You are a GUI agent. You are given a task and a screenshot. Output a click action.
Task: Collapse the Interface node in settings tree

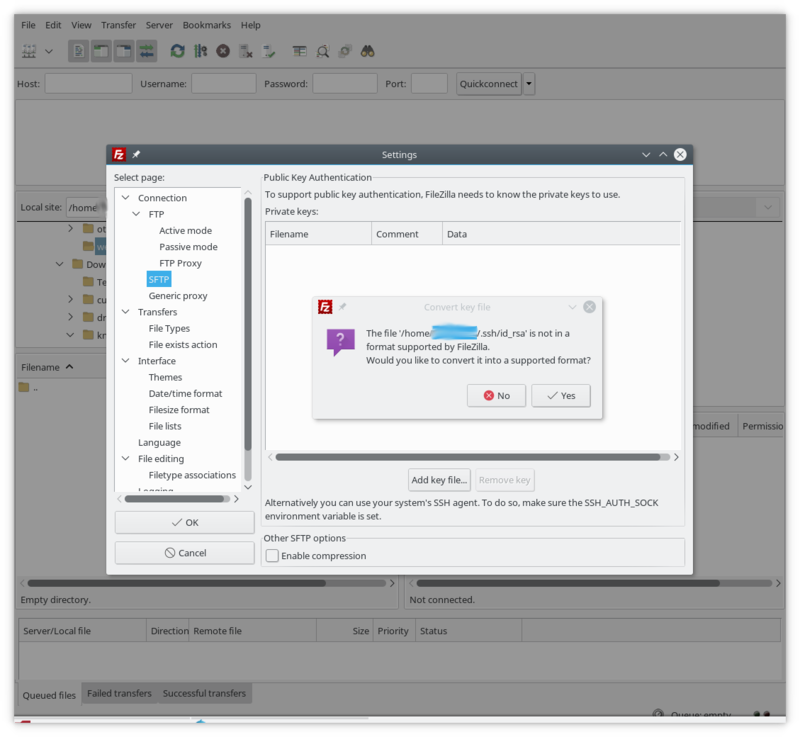[126, 361]
